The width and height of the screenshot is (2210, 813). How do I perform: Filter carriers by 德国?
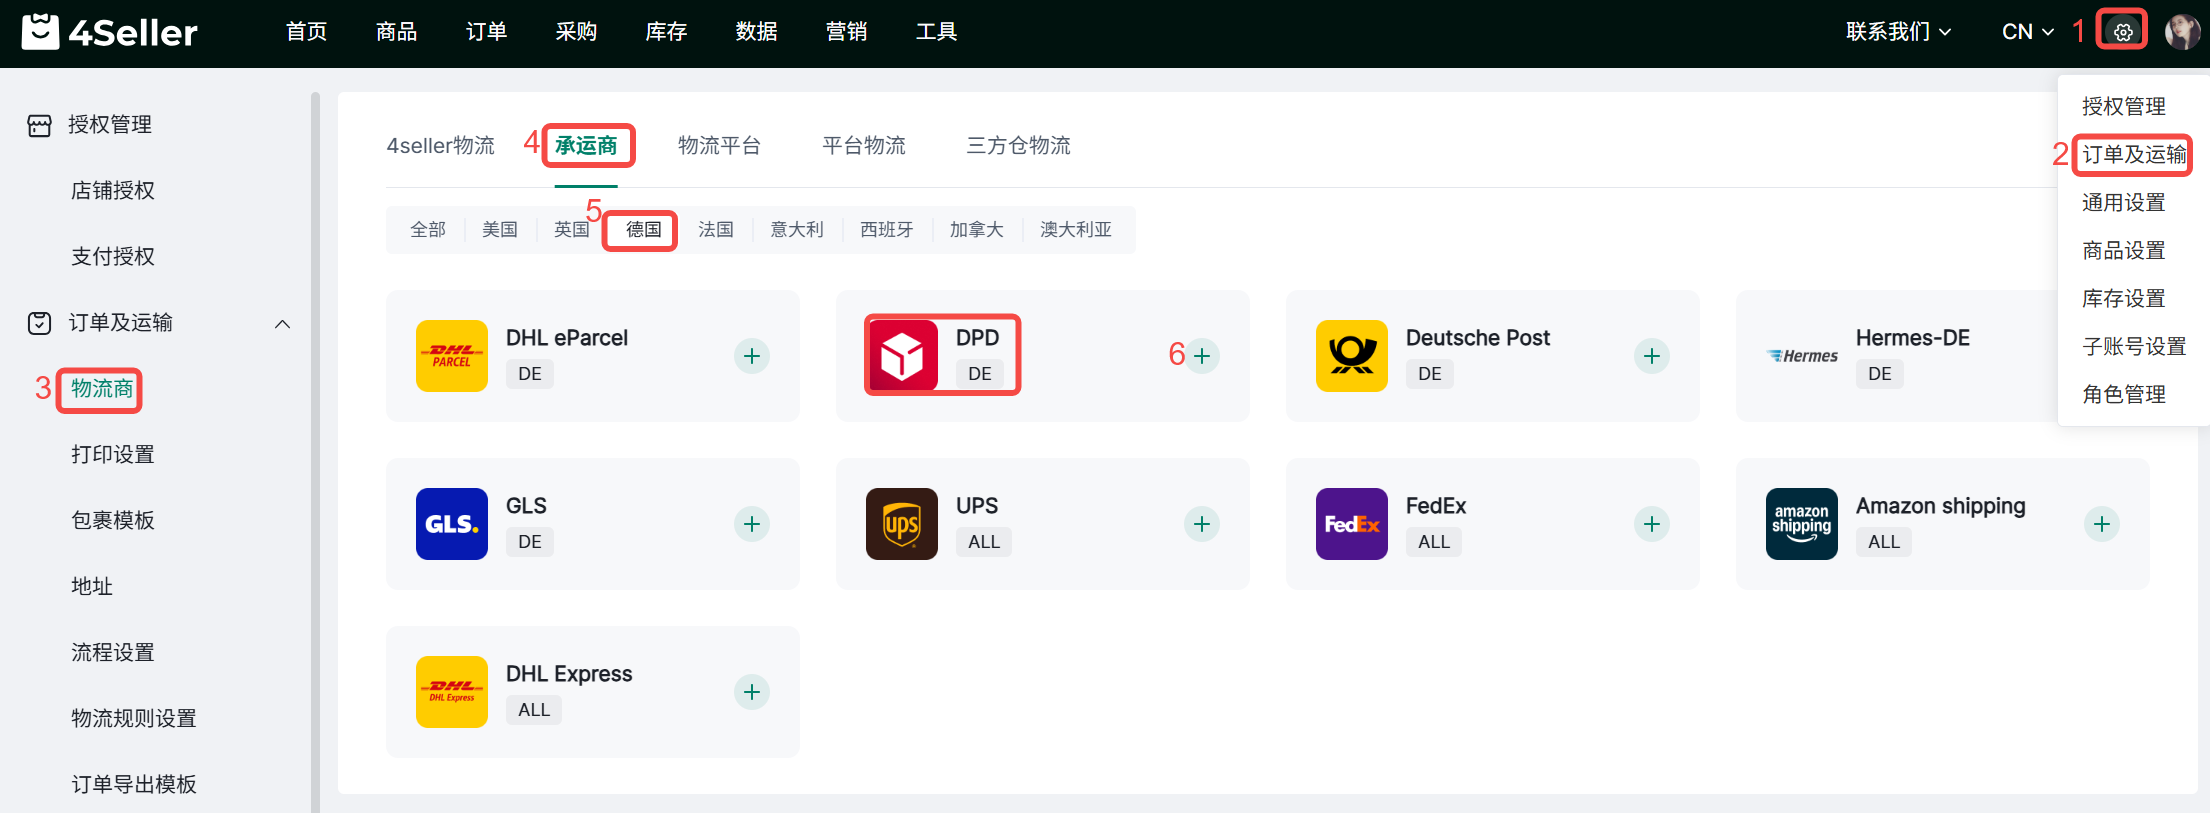643,230
